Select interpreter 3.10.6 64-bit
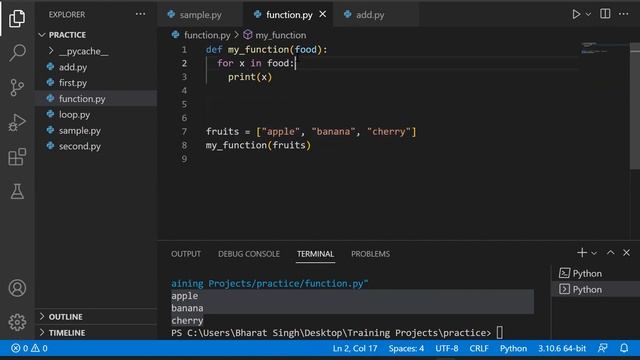Viewport: 640px width, 360px height. click(562, 348)
